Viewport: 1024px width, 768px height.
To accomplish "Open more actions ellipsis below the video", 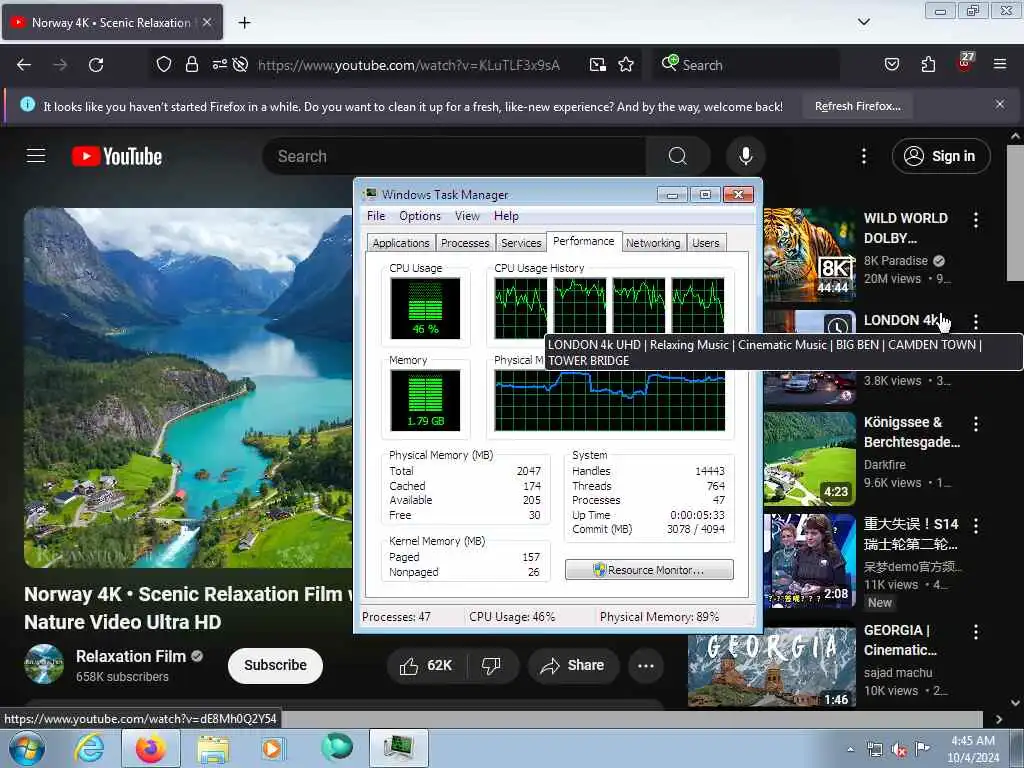I will pos(646,665).
